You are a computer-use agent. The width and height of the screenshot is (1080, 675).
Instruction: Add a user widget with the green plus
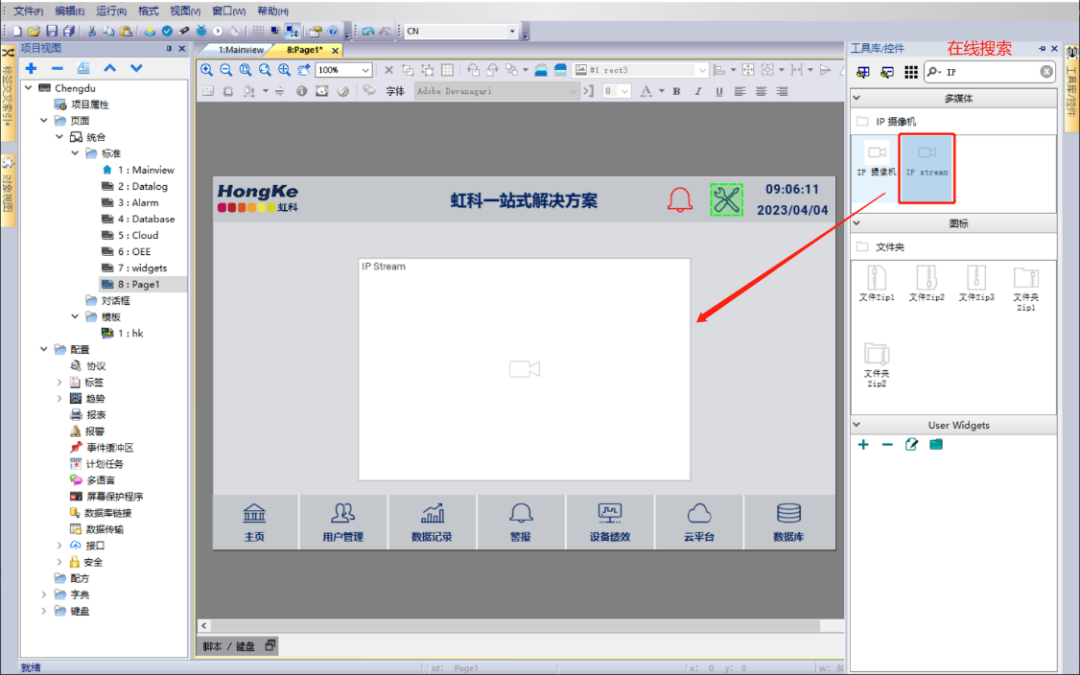coord(863,445)
